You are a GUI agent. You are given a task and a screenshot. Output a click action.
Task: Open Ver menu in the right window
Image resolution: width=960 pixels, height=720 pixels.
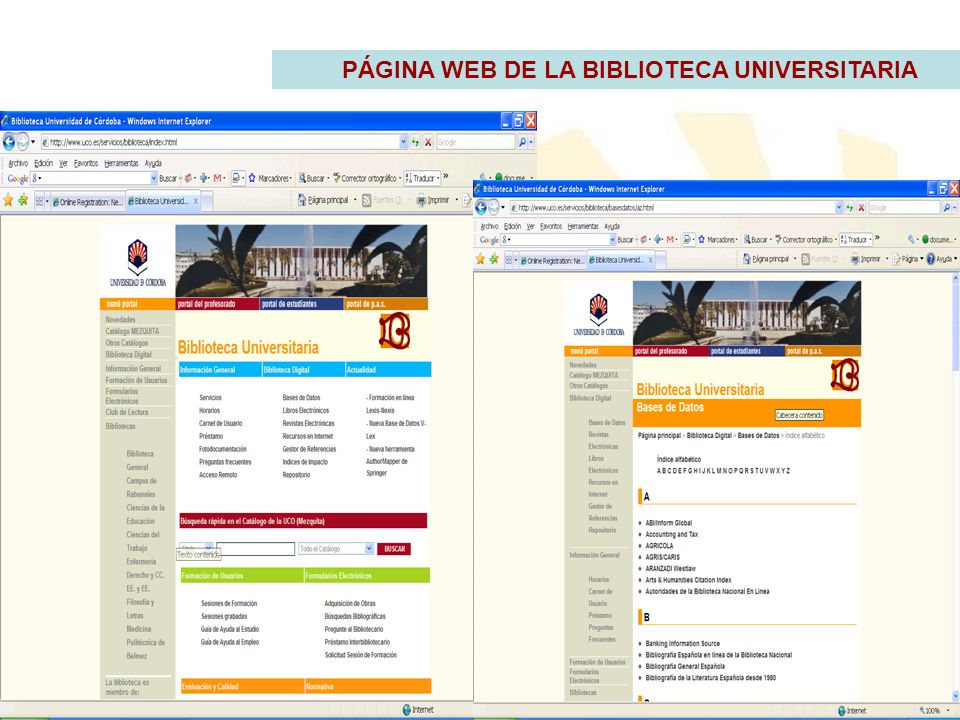530,226
